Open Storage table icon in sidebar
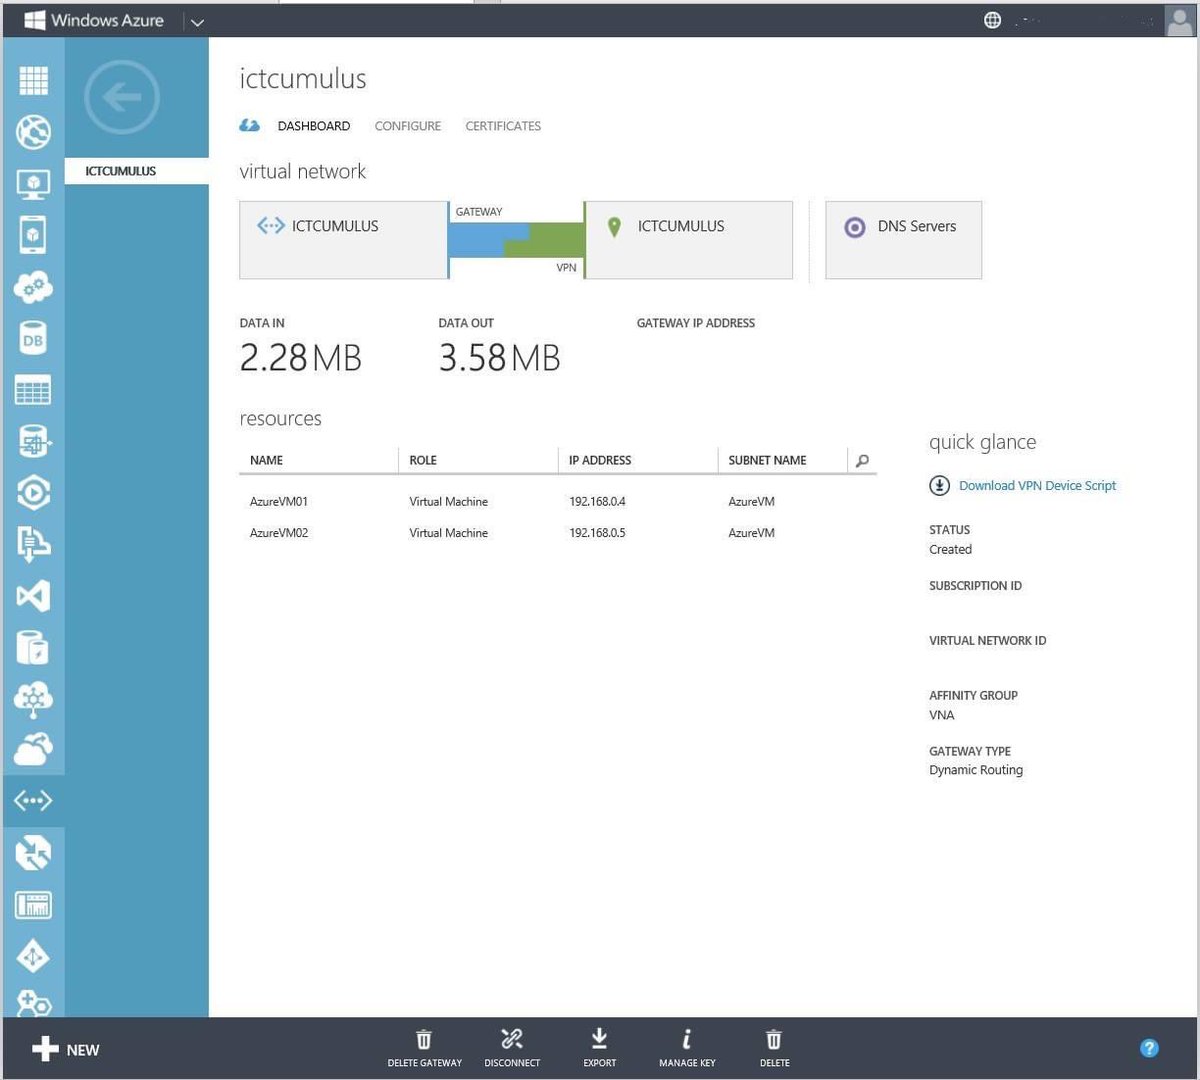1200x1080 pixels. pyautogui.click(x=33, y=390)
